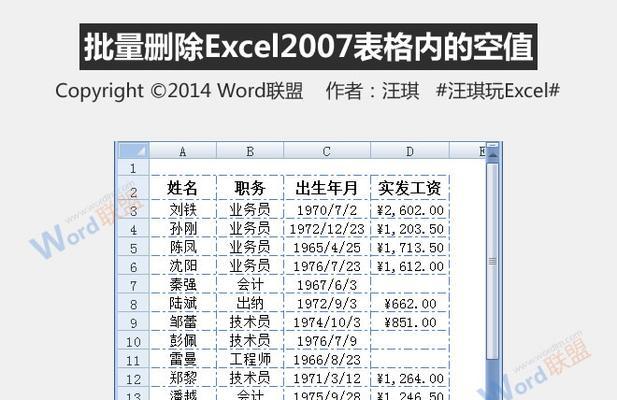Select row 4 header
This screenshot has width=617, height=400.
[133, 229]
